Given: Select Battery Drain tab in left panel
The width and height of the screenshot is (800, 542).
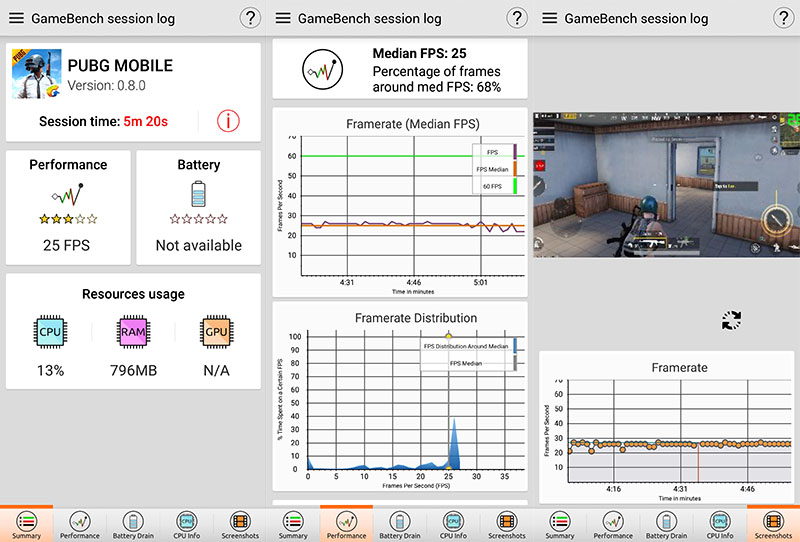Looking at the screenshot, I should click(x=133, y=525).
